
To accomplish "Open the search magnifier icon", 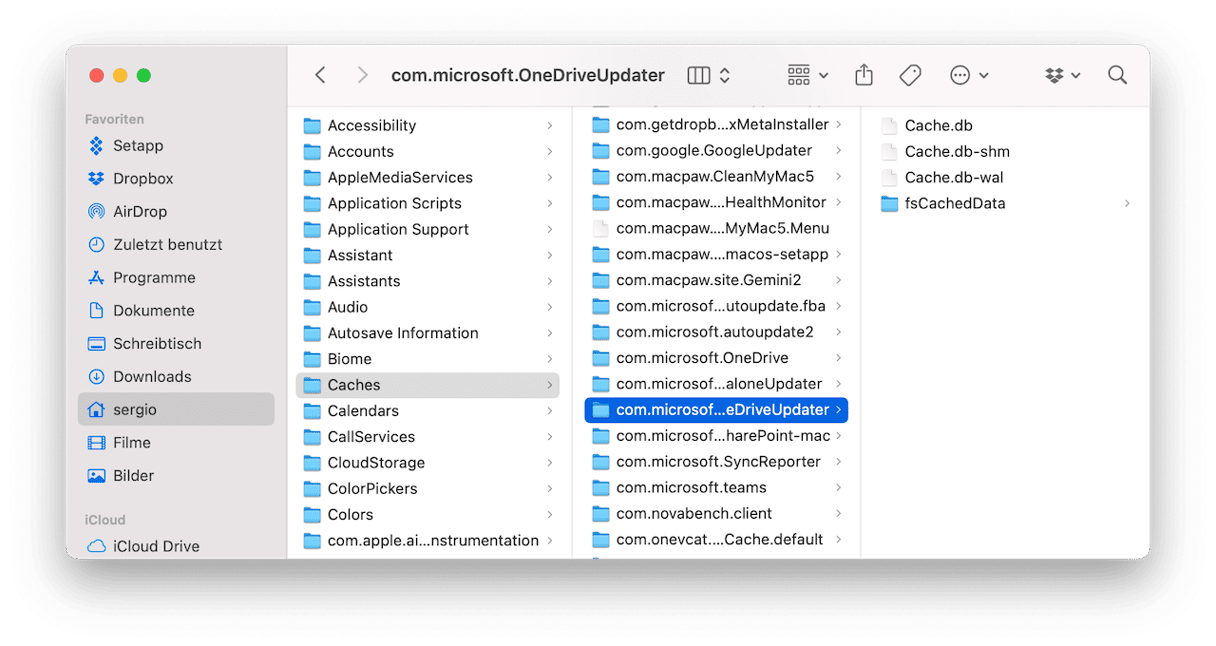I will [1117, 76].
